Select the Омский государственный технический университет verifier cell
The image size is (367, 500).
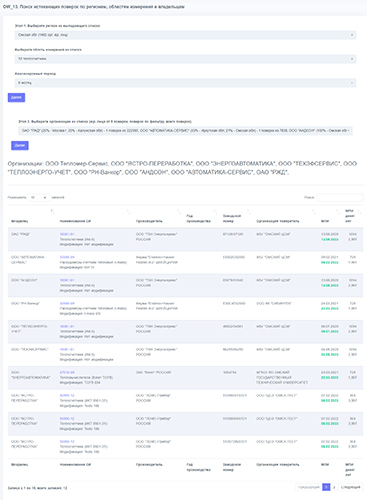(282, 377)
